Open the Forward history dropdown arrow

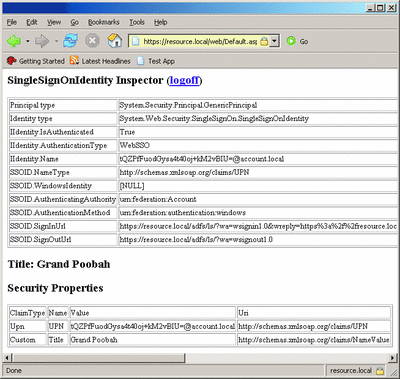(56, 41)
